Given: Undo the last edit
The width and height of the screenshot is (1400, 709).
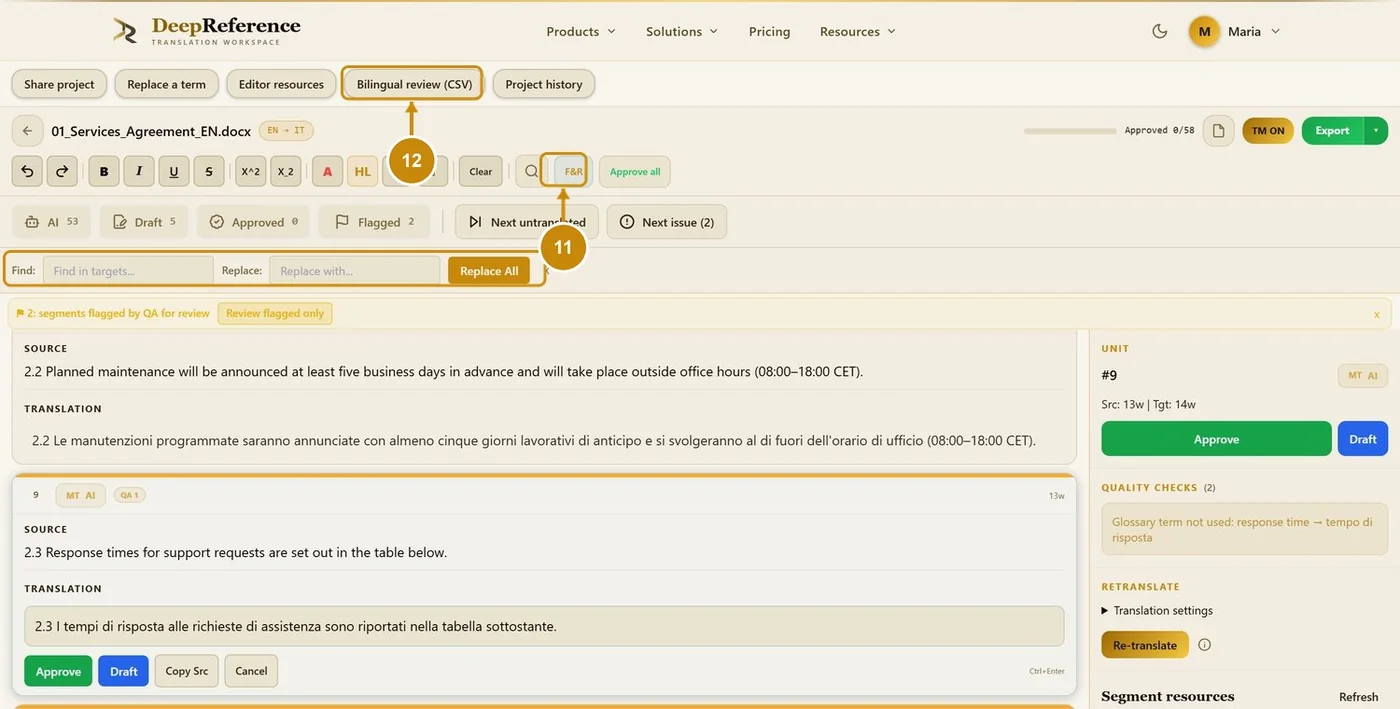Looking at the screenshot, I should 27,171.
